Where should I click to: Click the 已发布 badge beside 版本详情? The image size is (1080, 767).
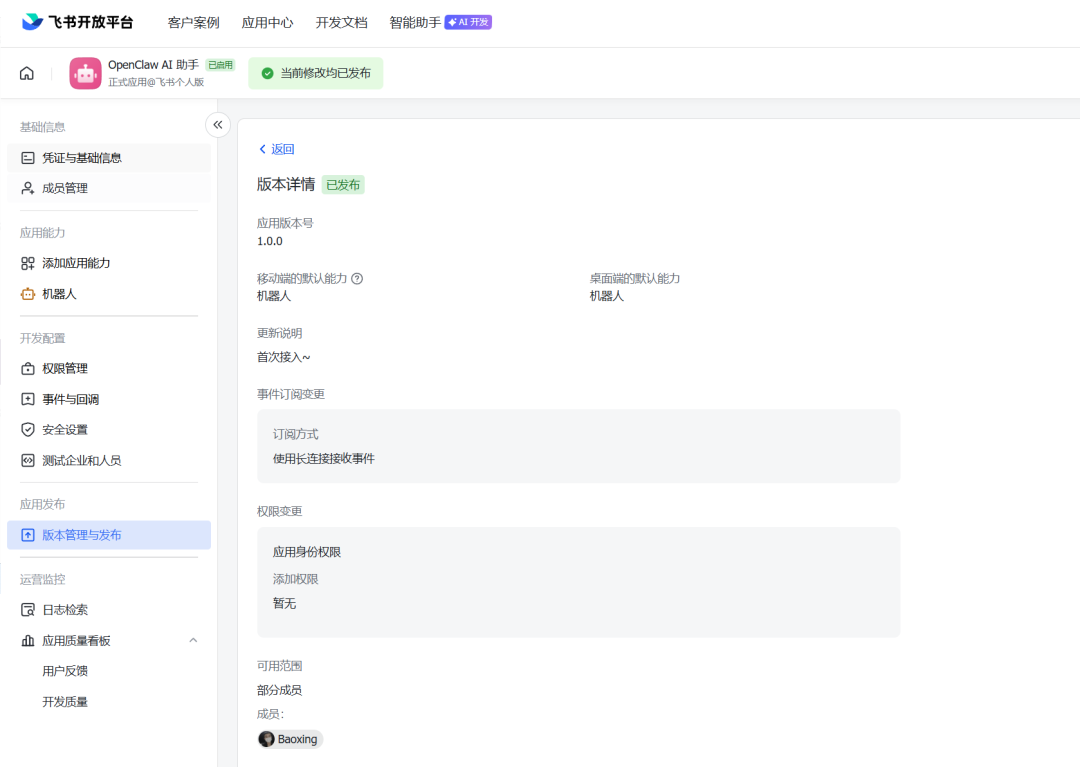tap(342, 185)
